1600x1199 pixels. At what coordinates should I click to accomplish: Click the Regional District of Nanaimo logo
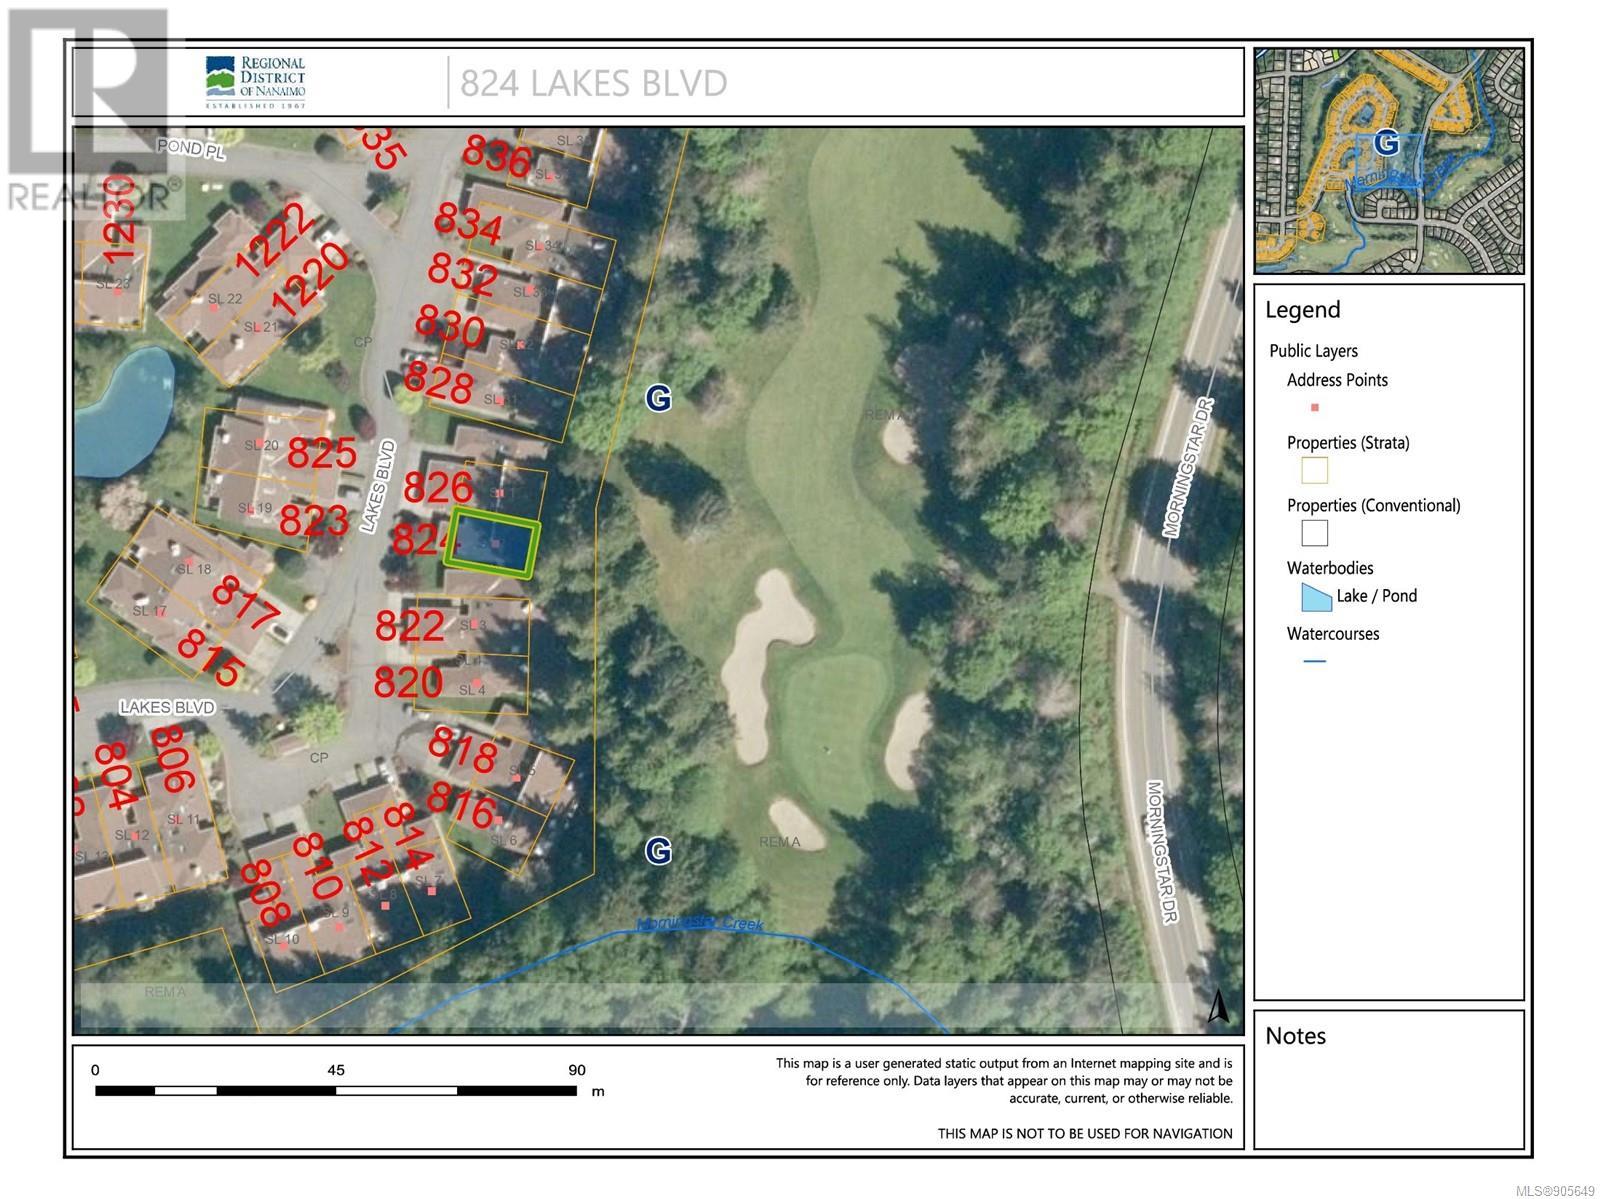(255, 82)
